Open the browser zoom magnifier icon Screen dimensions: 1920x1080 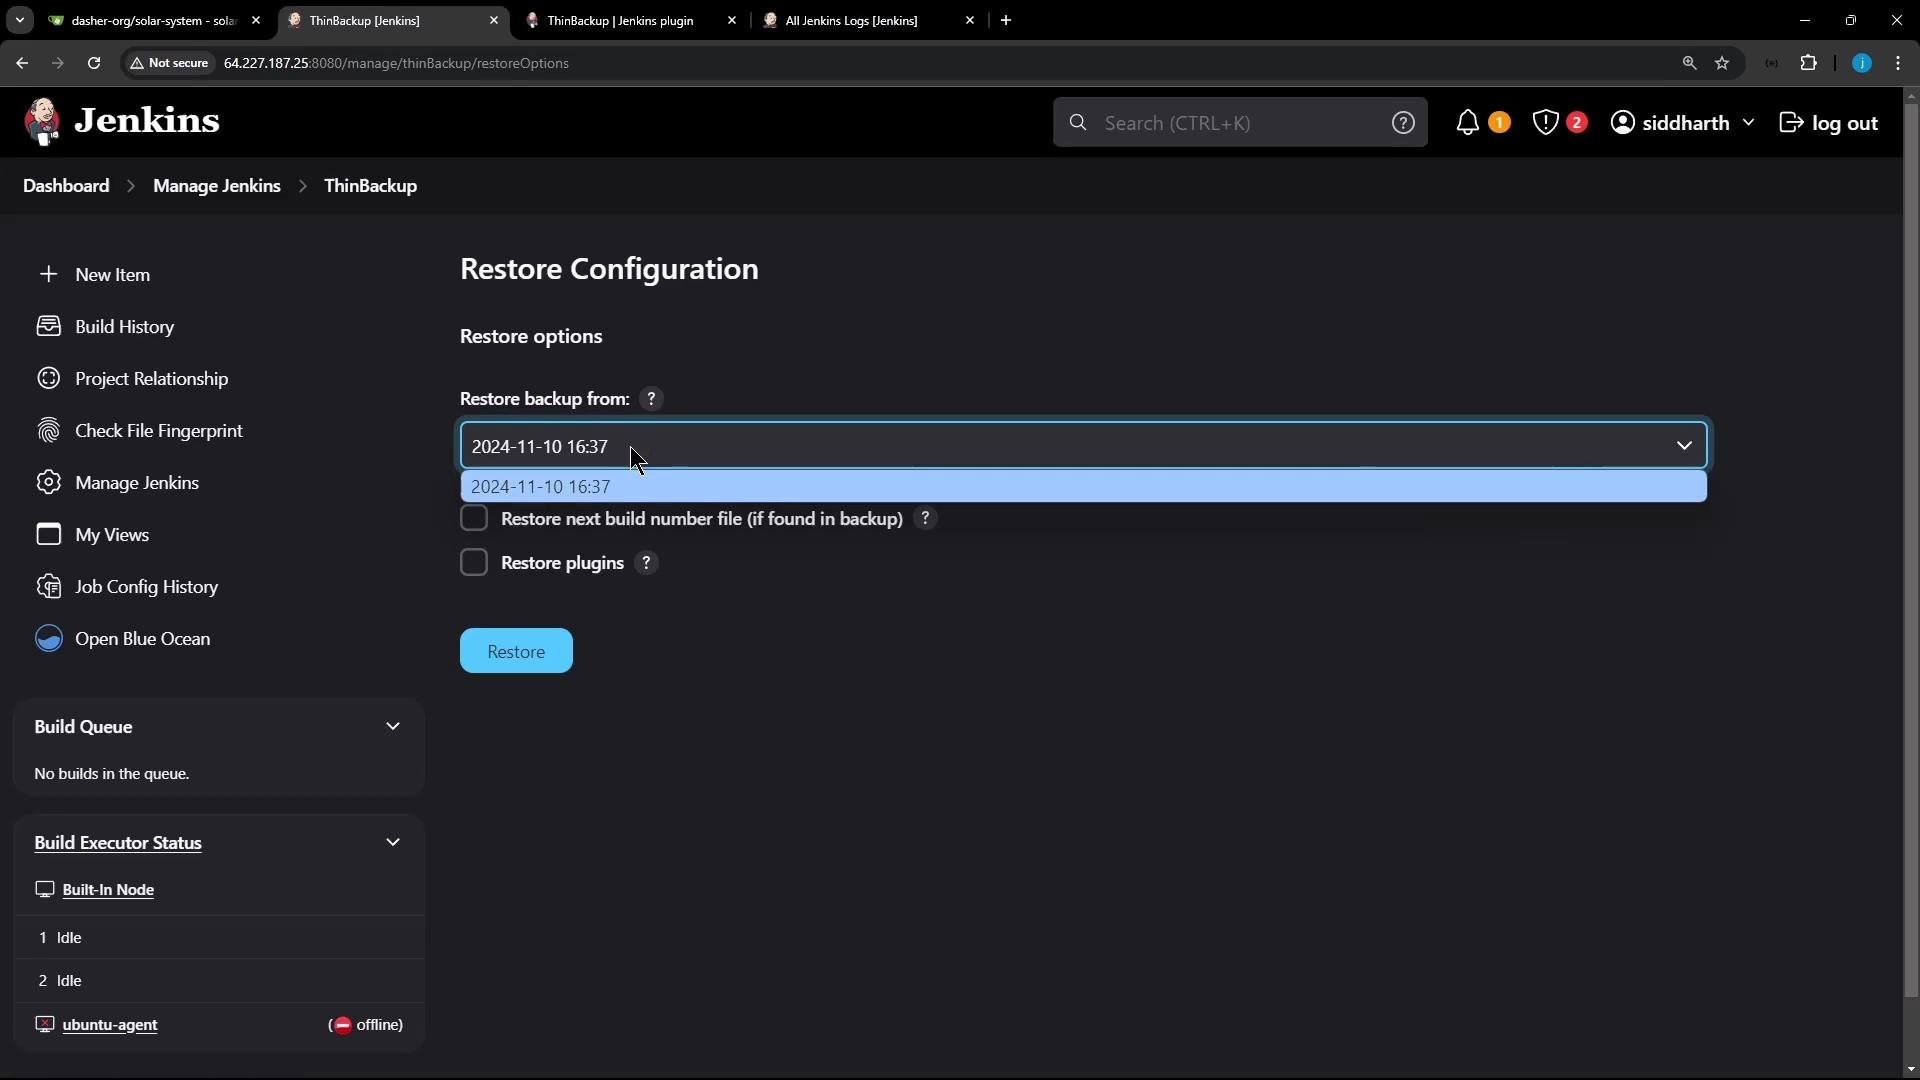pyautogui.click(x=1689, y=63)
